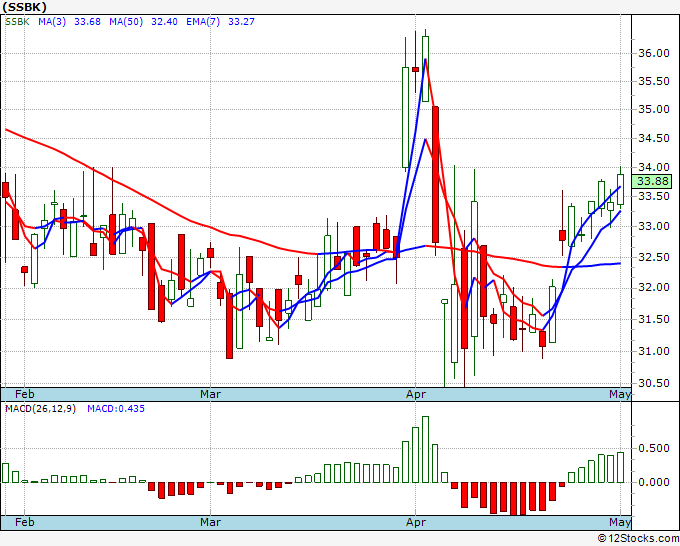Click Mar on the price chart date axis
This screenshot has width=680, height=546.
click(x=210, y=394)
